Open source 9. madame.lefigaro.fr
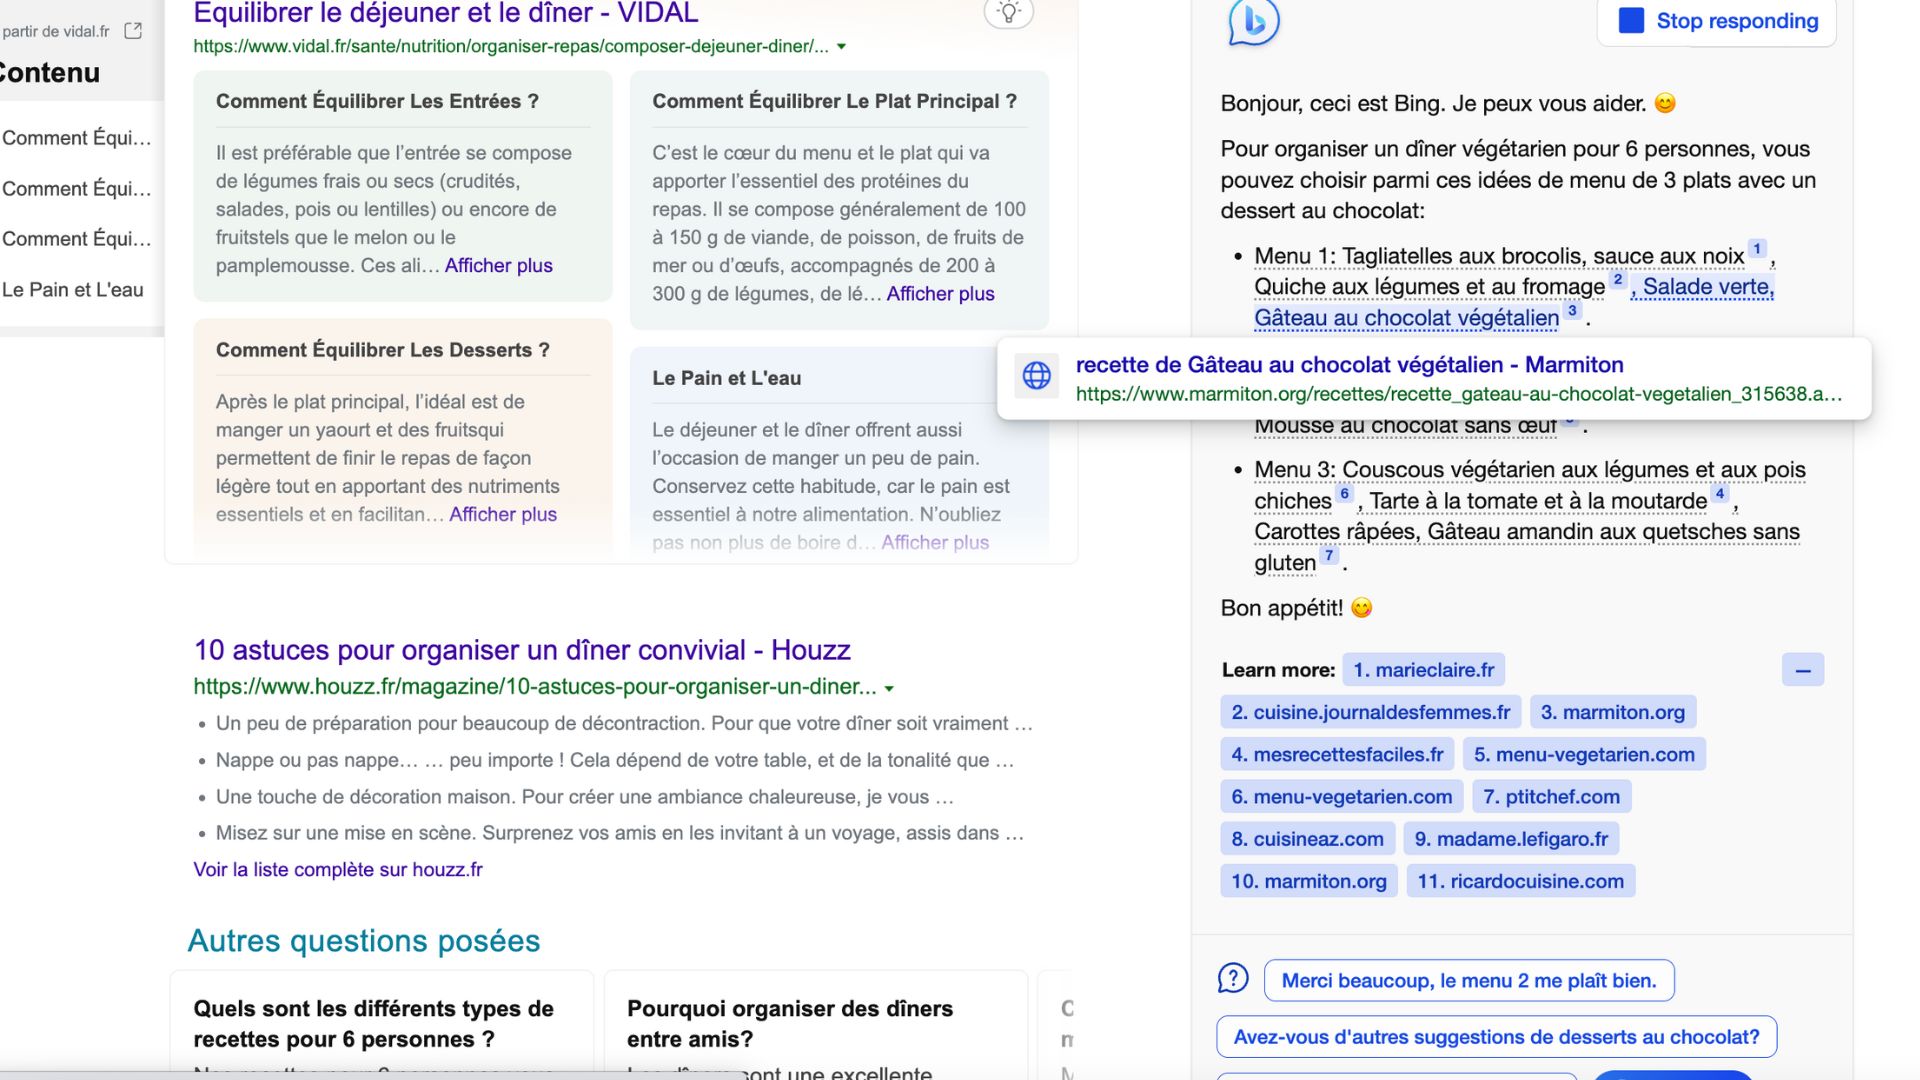The image size is (1920, 1080). click(1511, 839)
